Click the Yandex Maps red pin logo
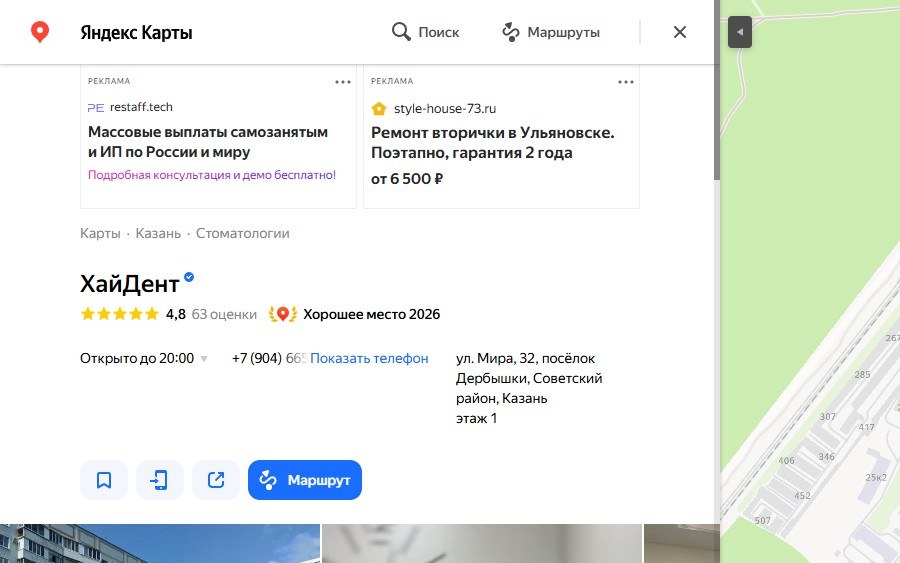 pyautogui.click(x=40, y=32)
